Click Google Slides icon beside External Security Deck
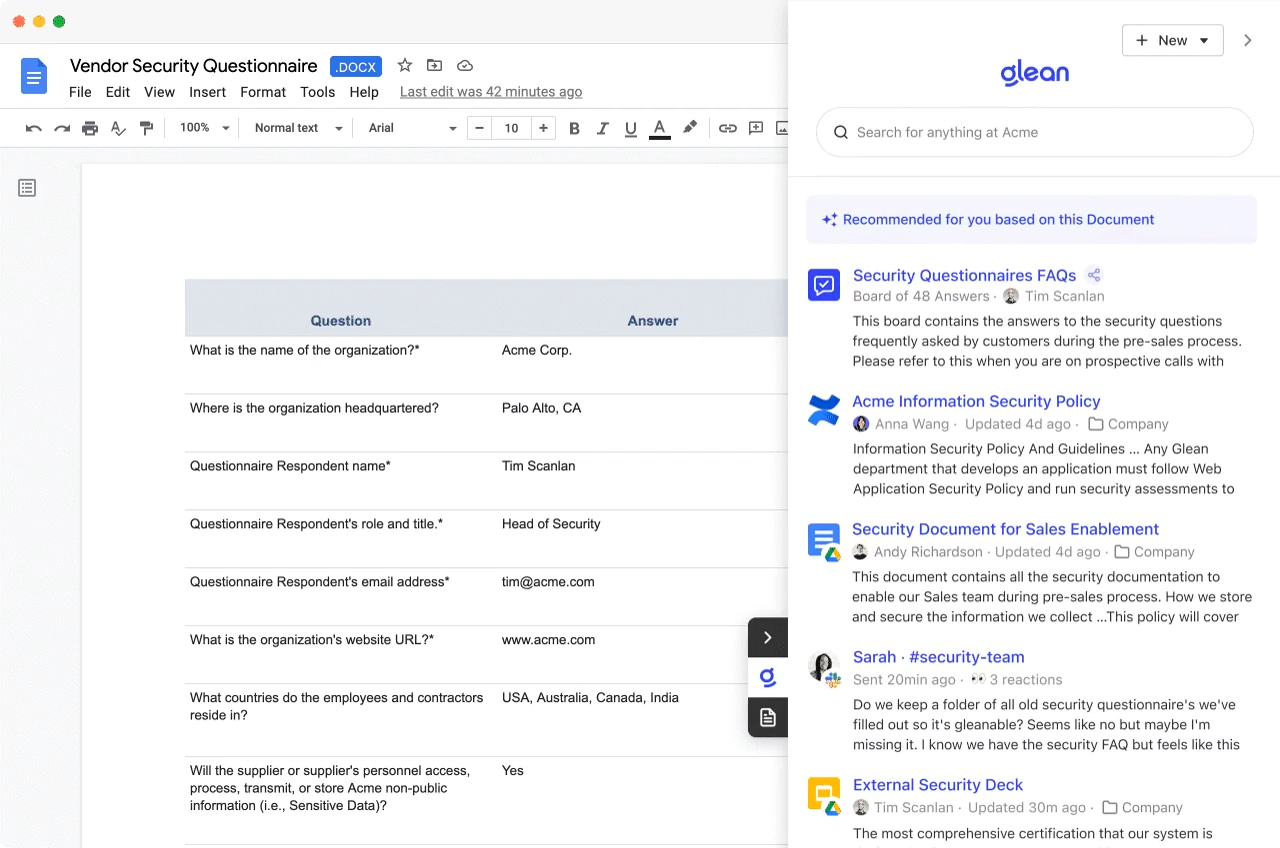Viewport: 1280px width, 848px height. 824,796
